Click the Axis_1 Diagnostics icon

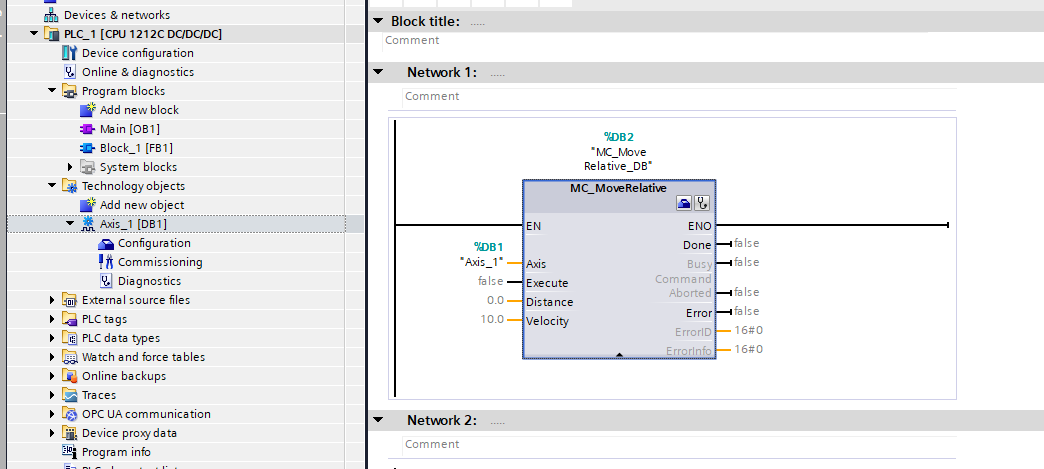tap(106, 280)
